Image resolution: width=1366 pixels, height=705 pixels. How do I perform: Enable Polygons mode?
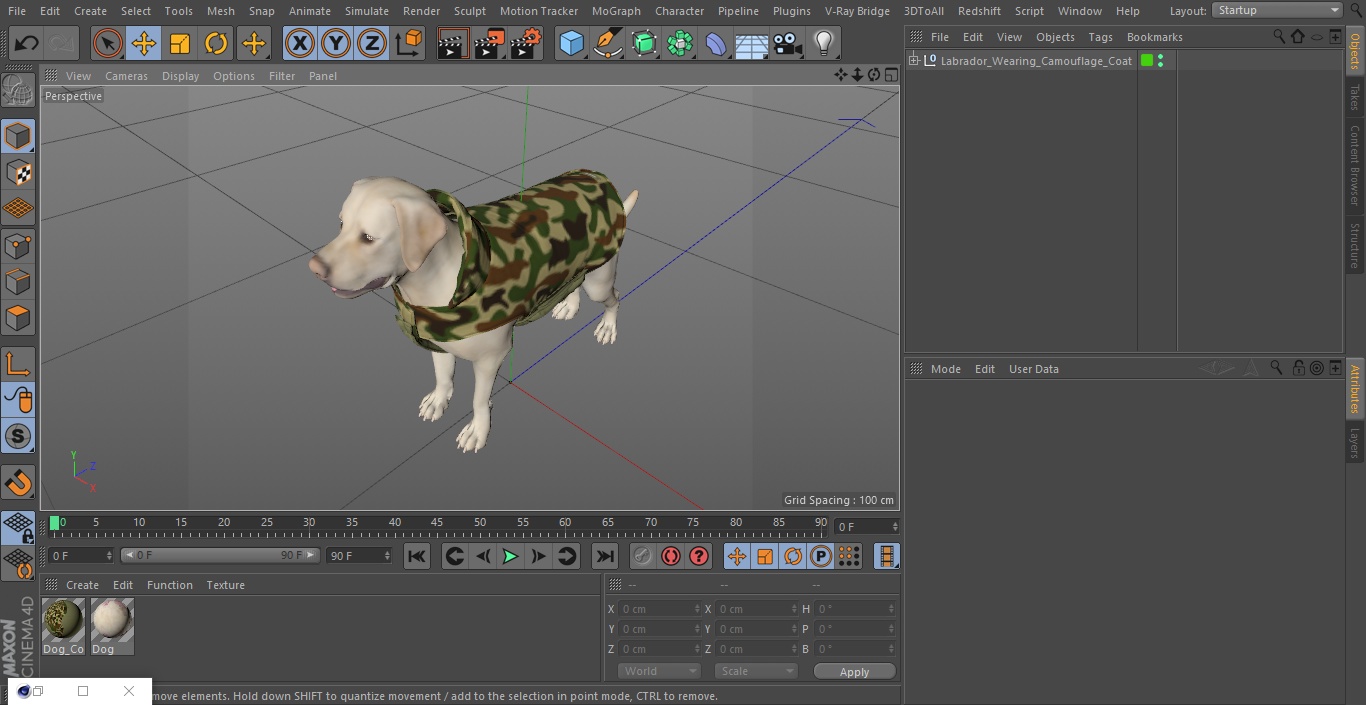point(18,318)
